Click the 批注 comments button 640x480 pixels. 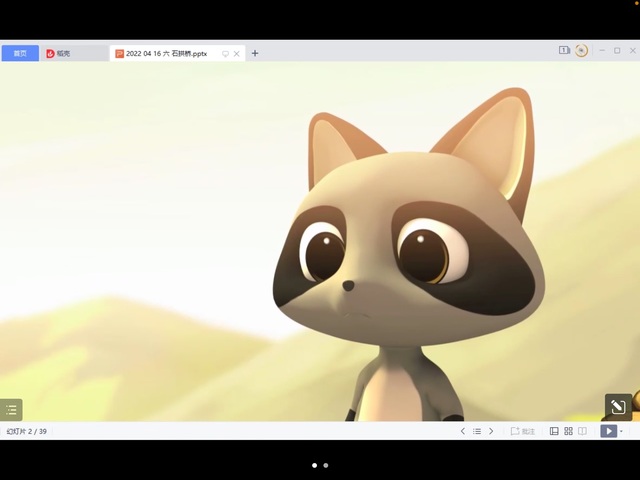point(523,431)
